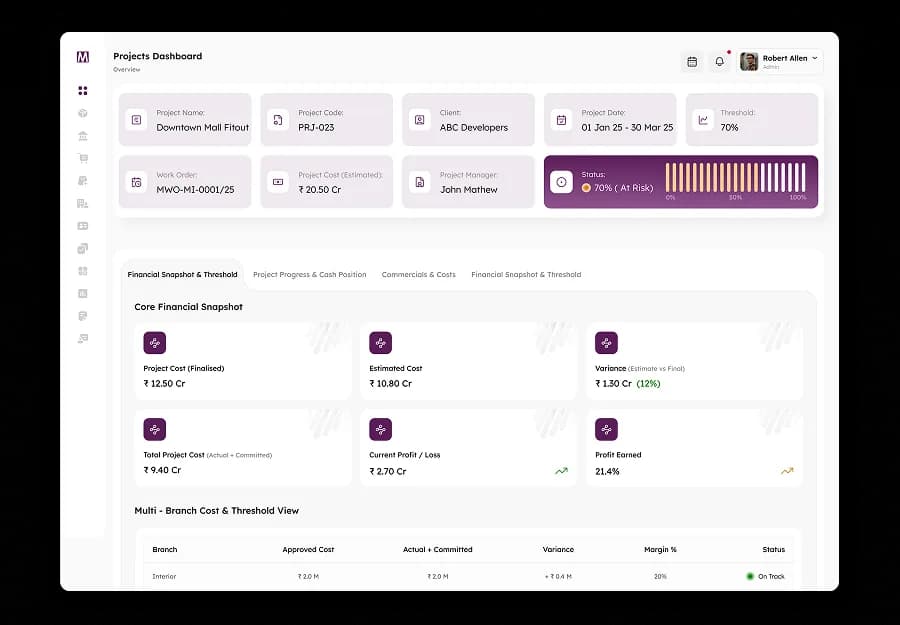
Task: Click the green On Track status dot
Action: (x=750, y=576)
